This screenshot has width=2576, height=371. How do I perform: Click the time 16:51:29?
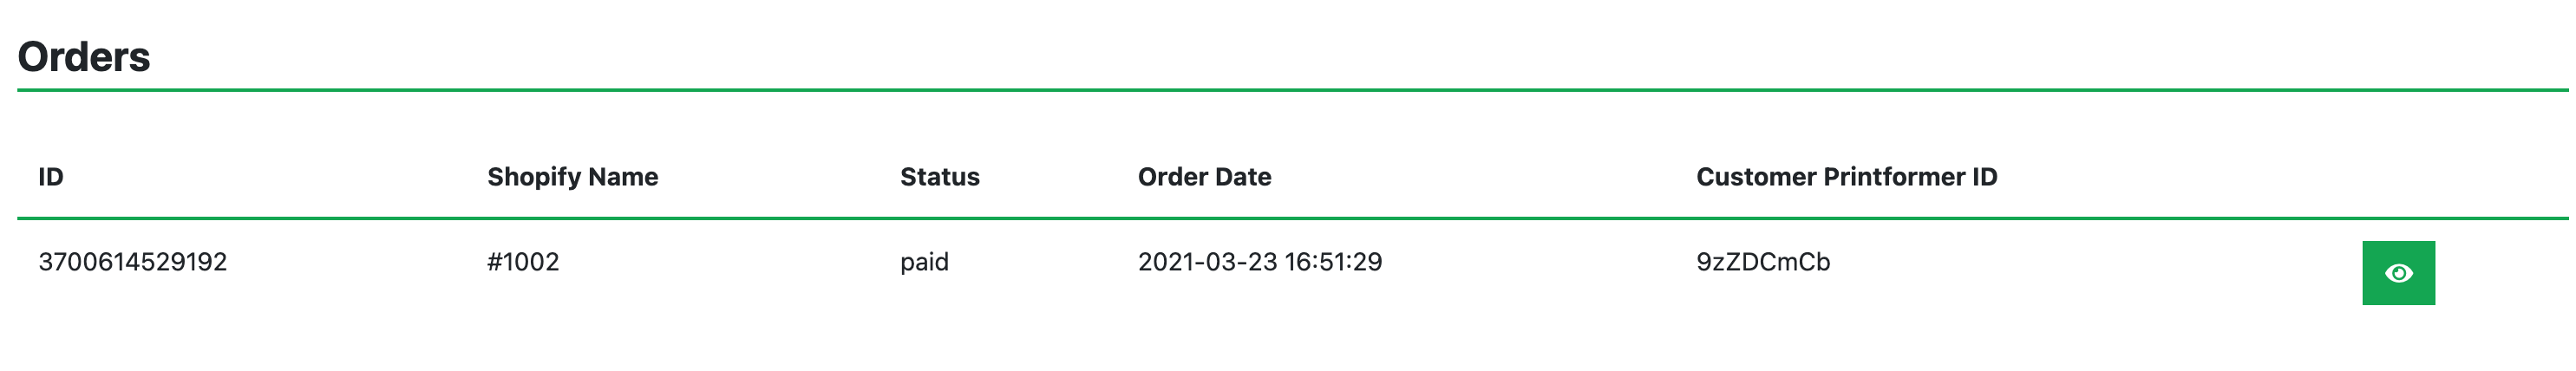coord(1333,262)
